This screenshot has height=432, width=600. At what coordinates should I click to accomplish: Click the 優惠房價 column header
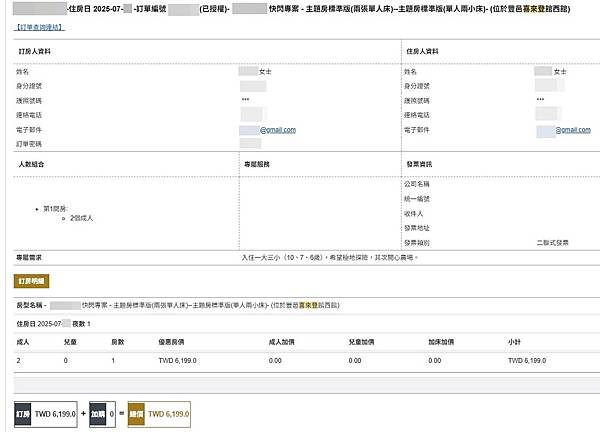pyautogui.click(x=171, y=342)
